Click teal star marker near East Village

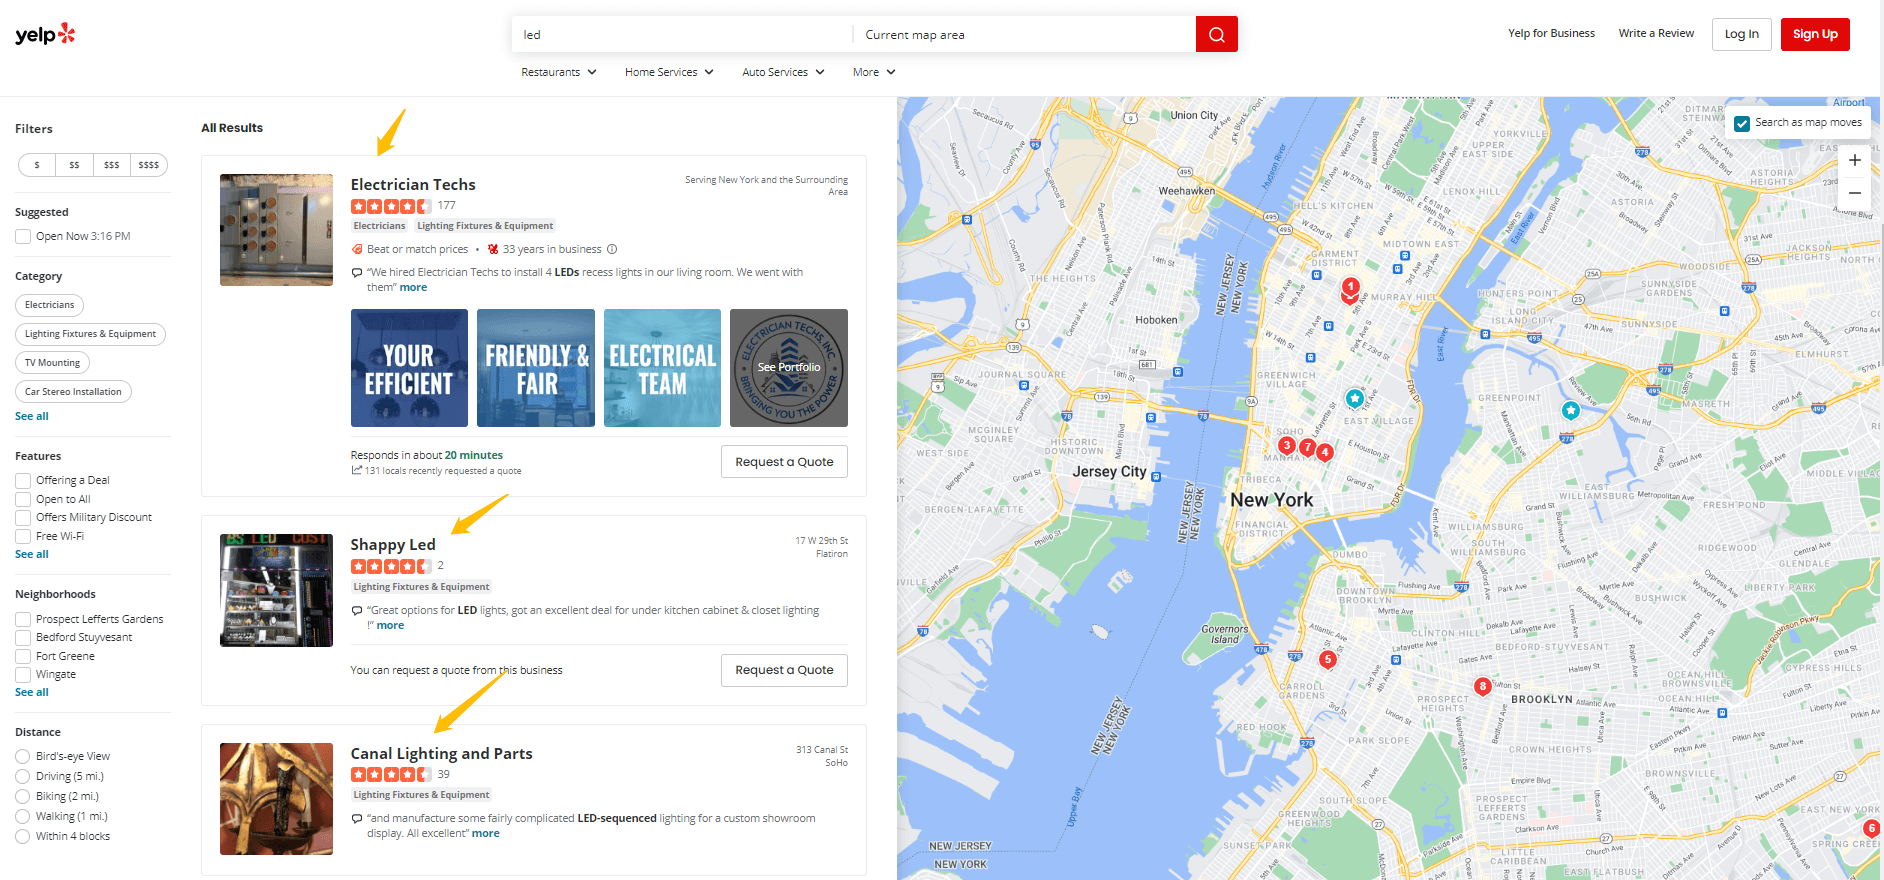pyautogui.click(x=1355, y=398)
